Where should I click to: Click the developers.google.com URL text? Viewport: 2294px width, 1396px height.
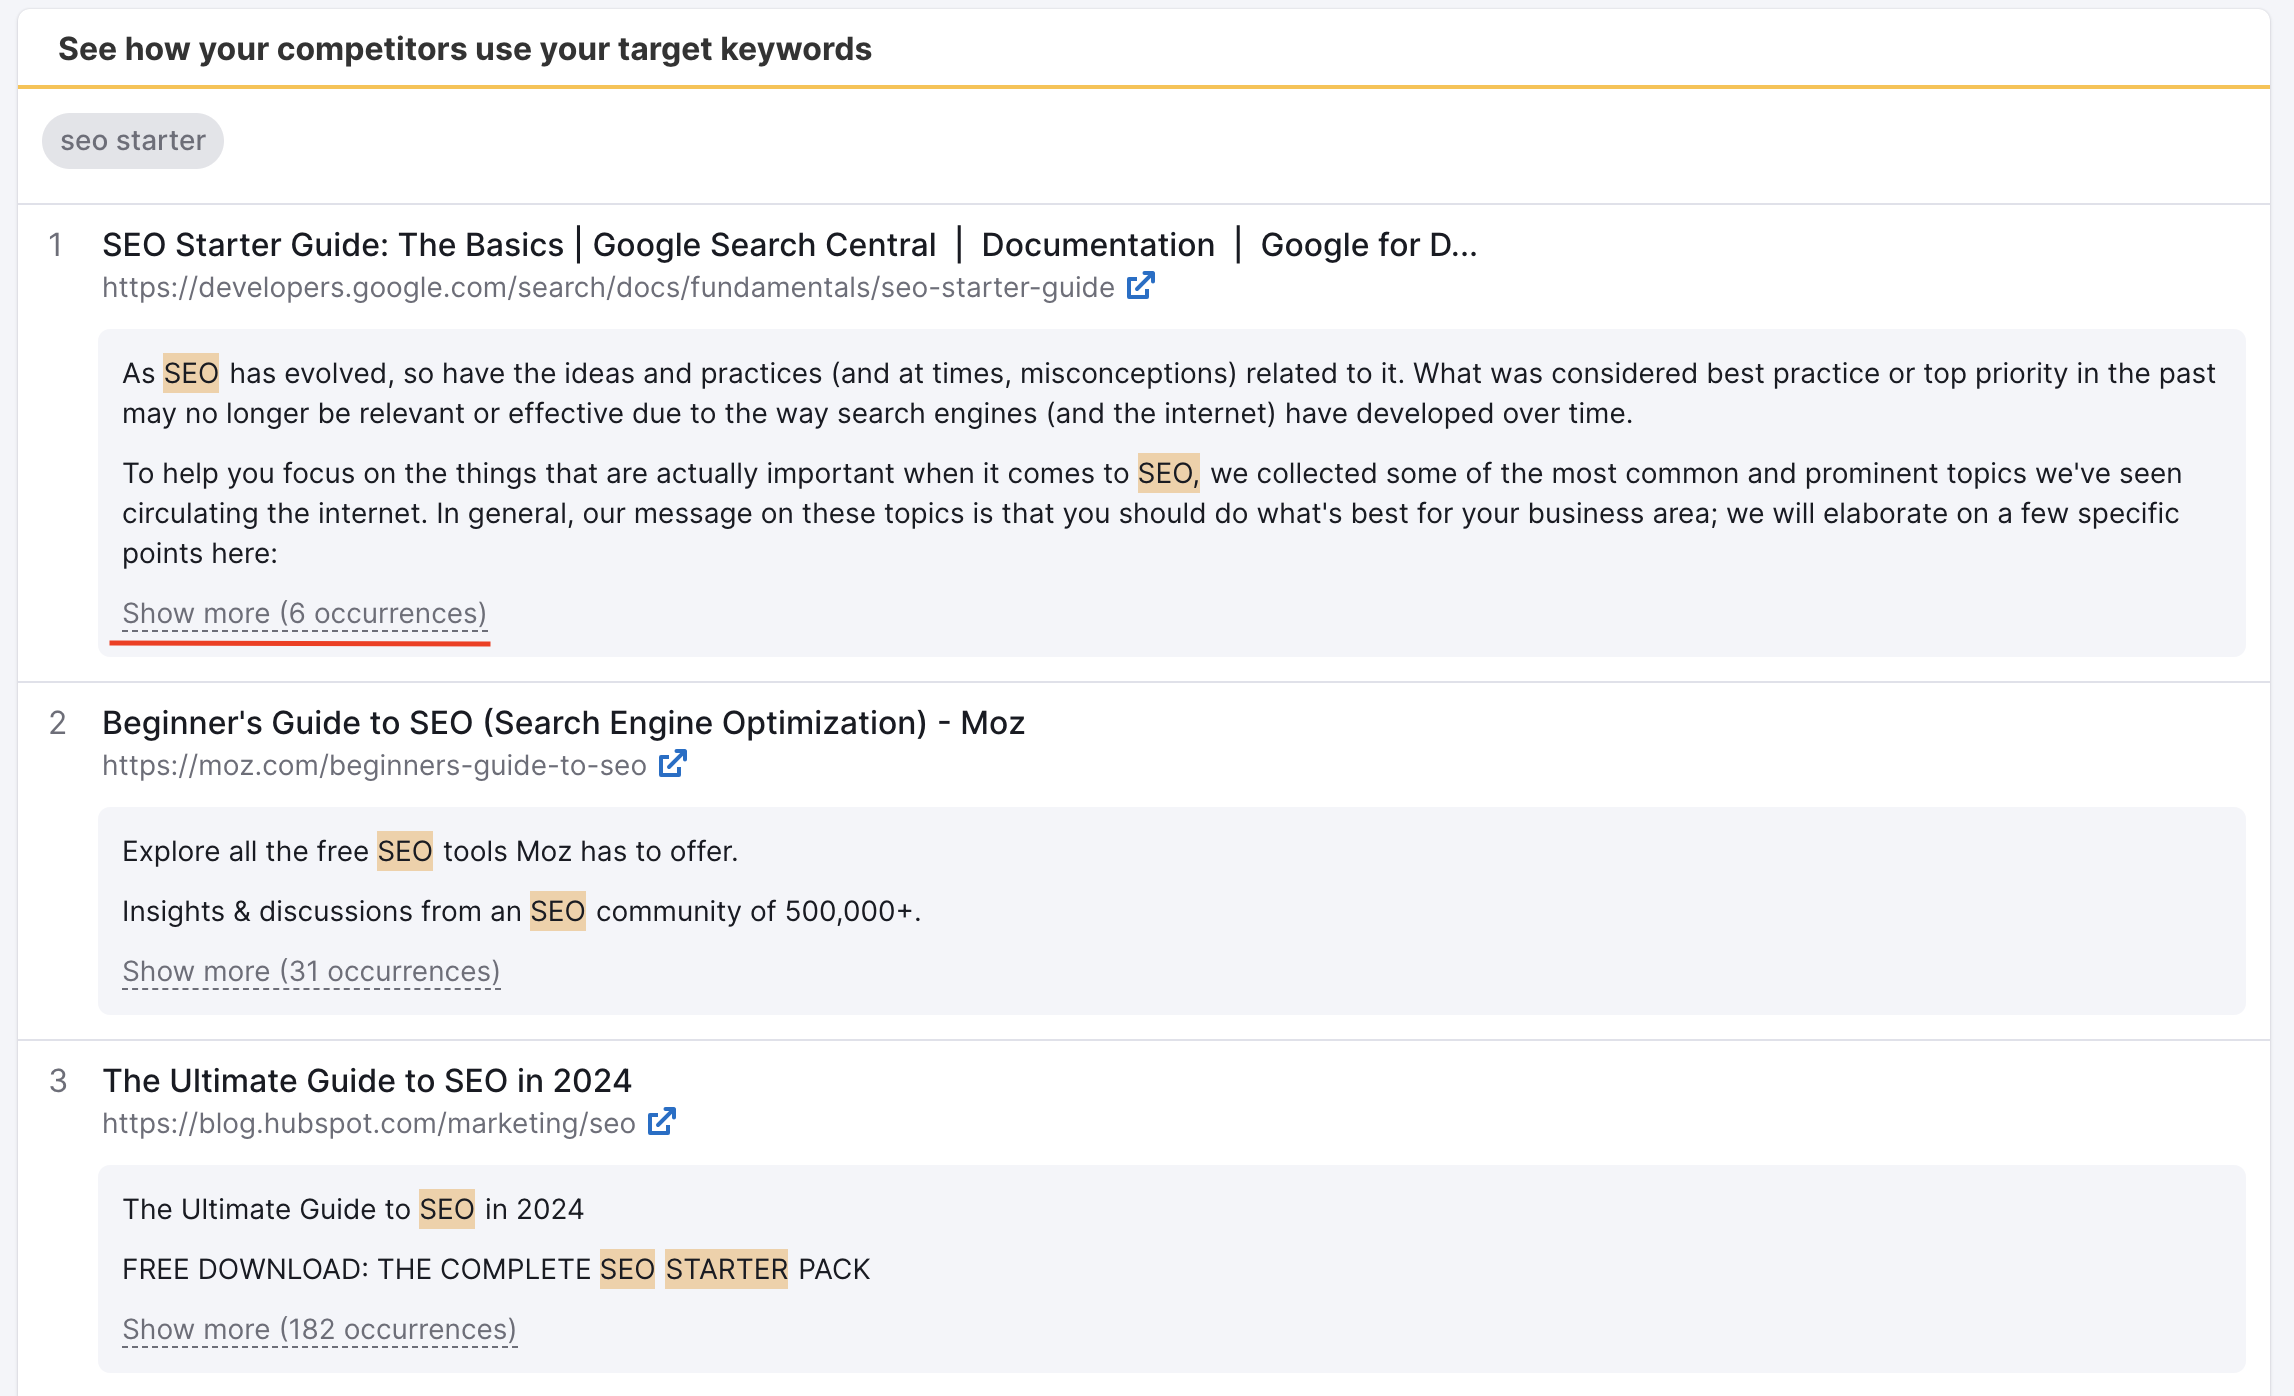click(x=608, y=286)
